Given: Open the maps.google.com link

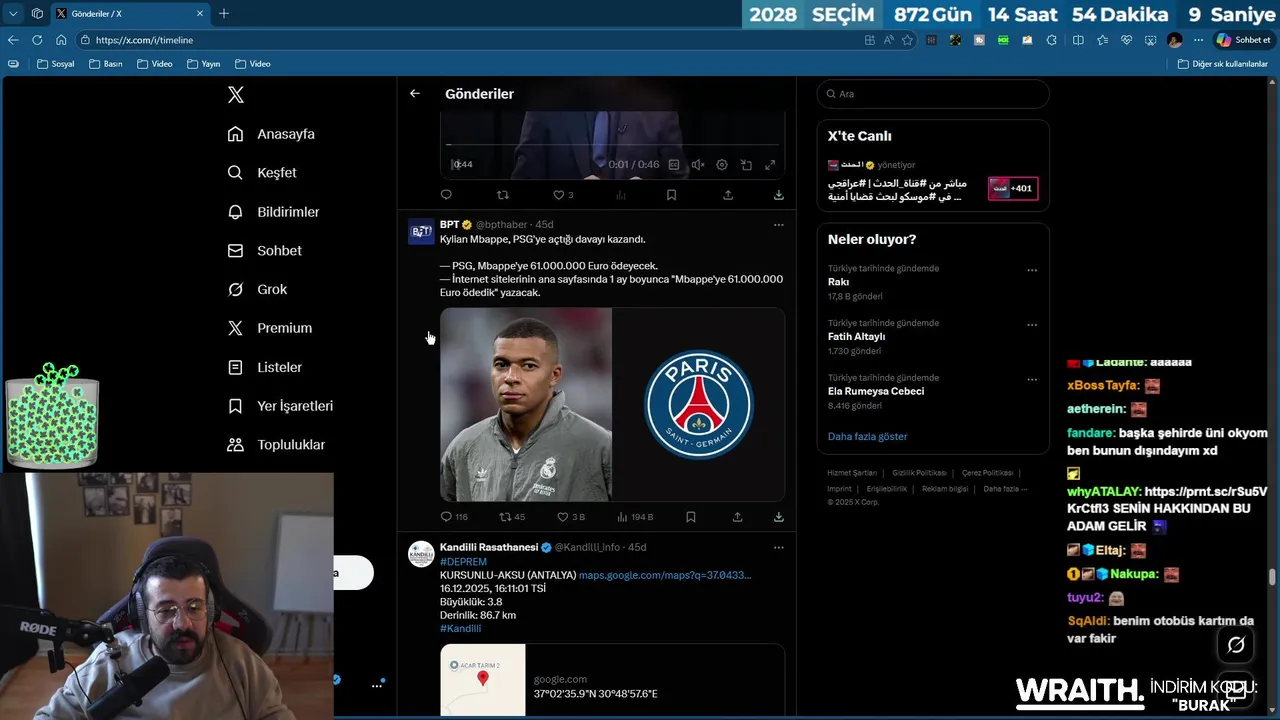Looking at the screenshot, I should pyautogui.click(x=665, y=575).
